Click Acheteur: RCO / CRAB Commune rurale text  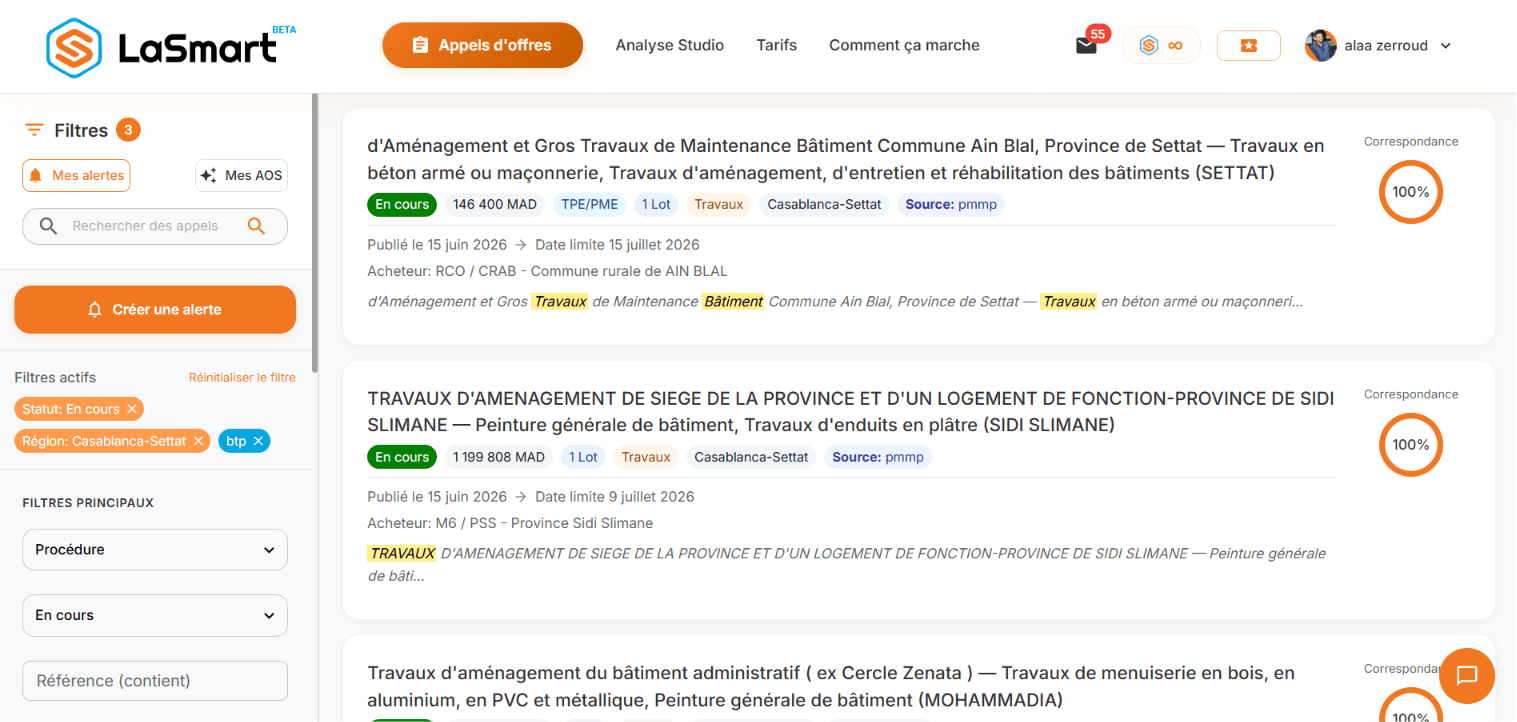click(x=547, y=271)
